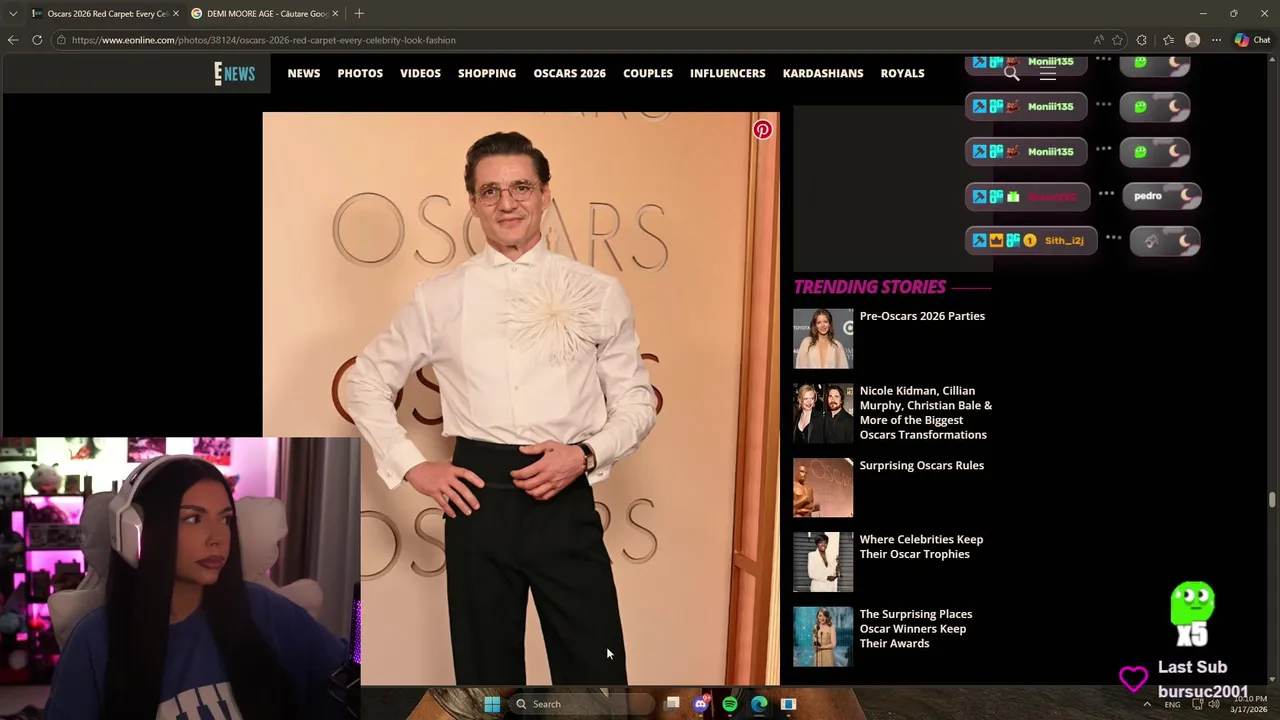
Task: Open the app right of Edge on taskbar
Action: (x=788, y=704)
